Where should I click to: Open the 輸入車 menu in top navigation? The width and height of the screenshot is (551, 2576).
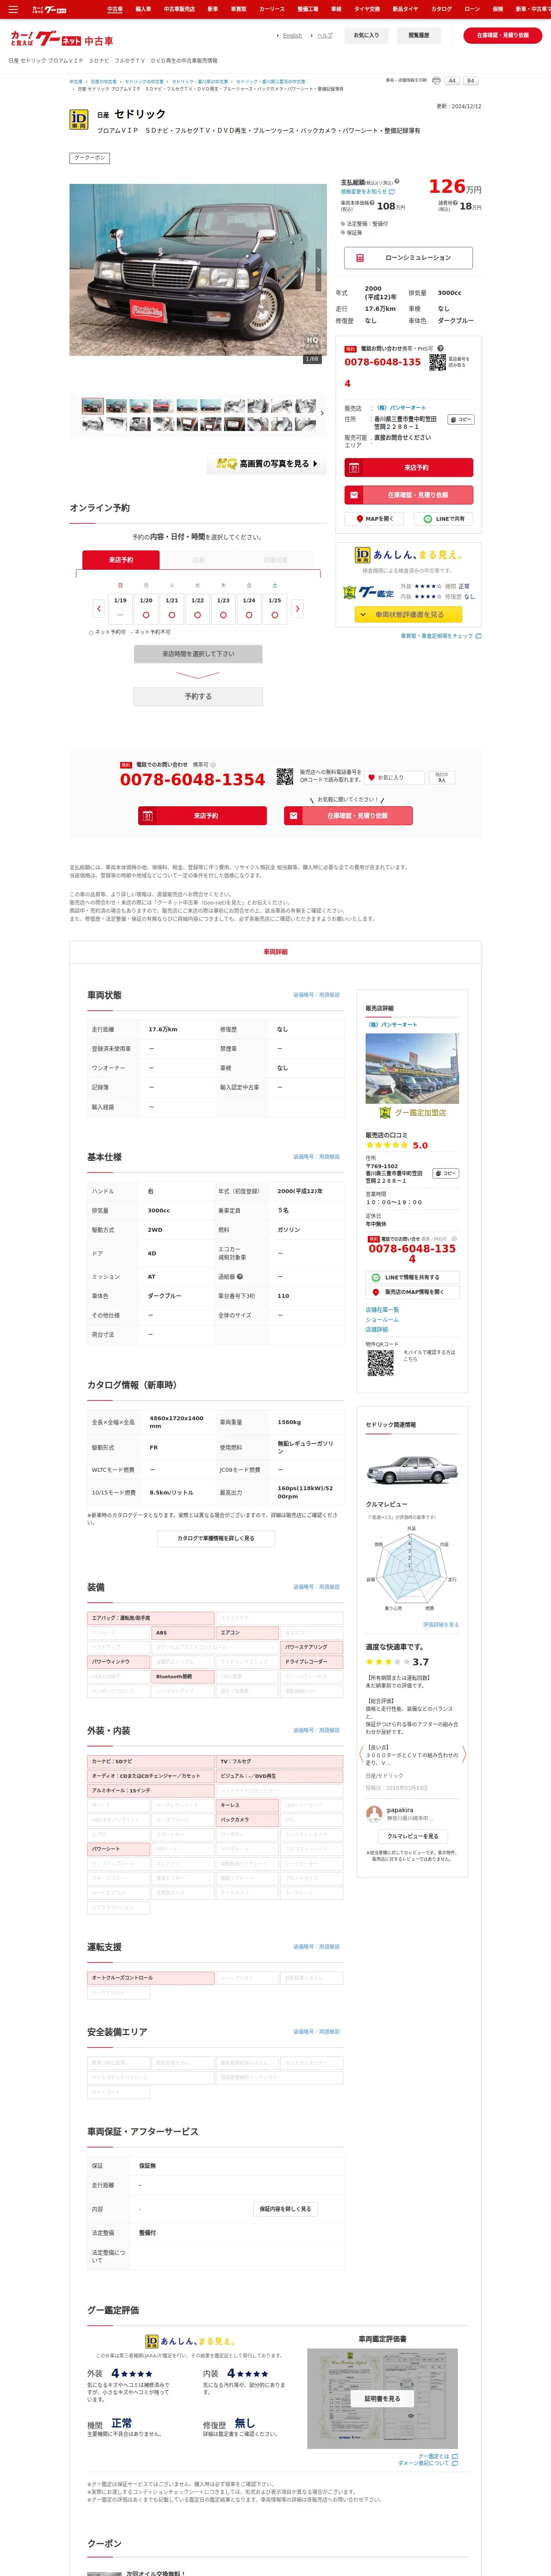(143, 9)
